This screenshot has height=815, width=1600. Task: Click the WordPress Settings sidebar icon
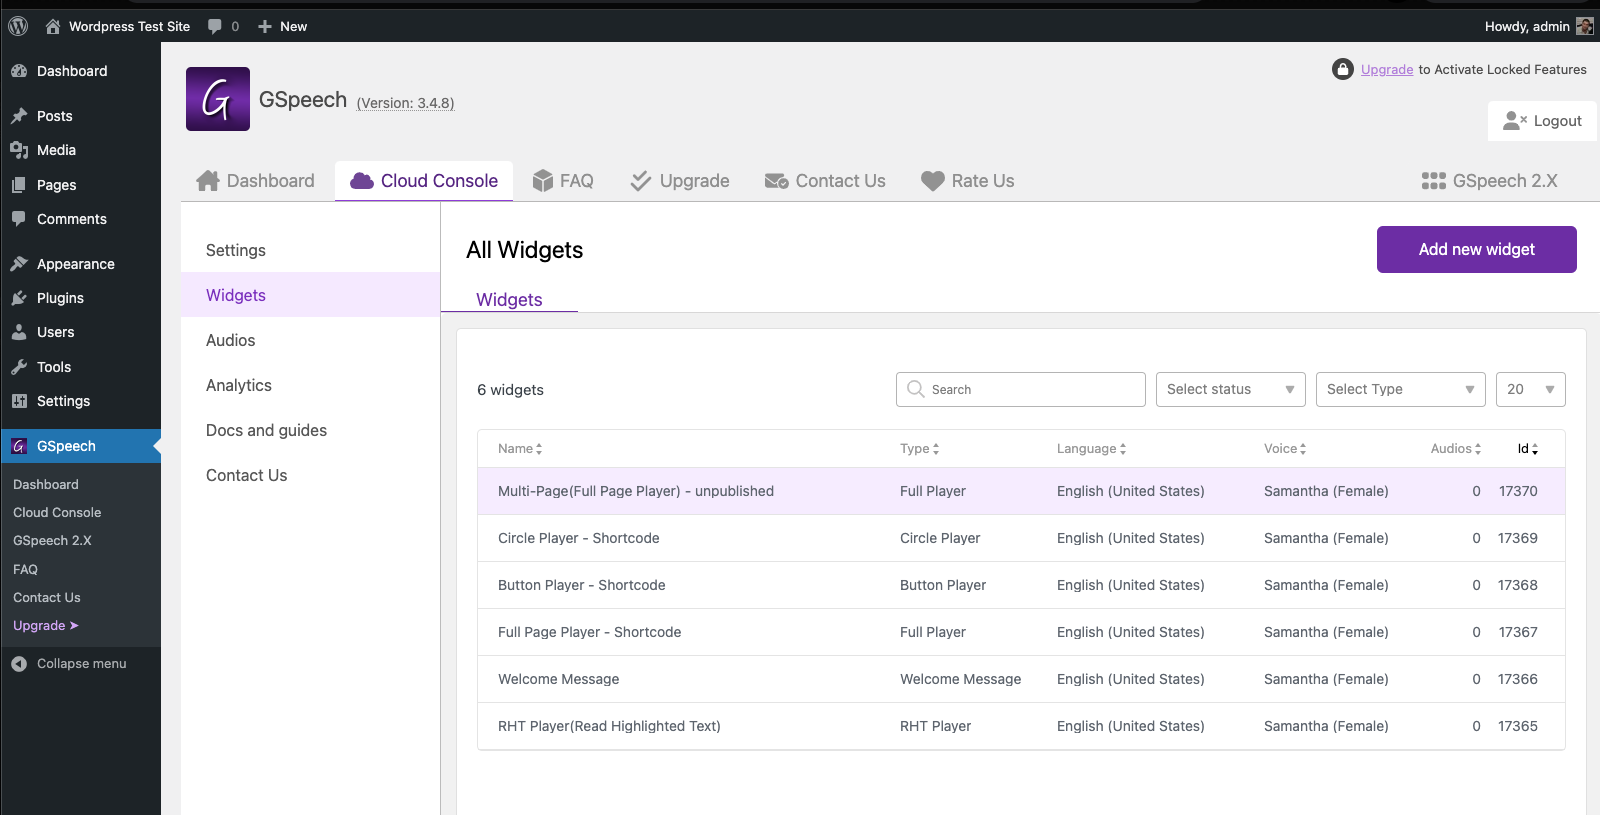coord(19,401)
